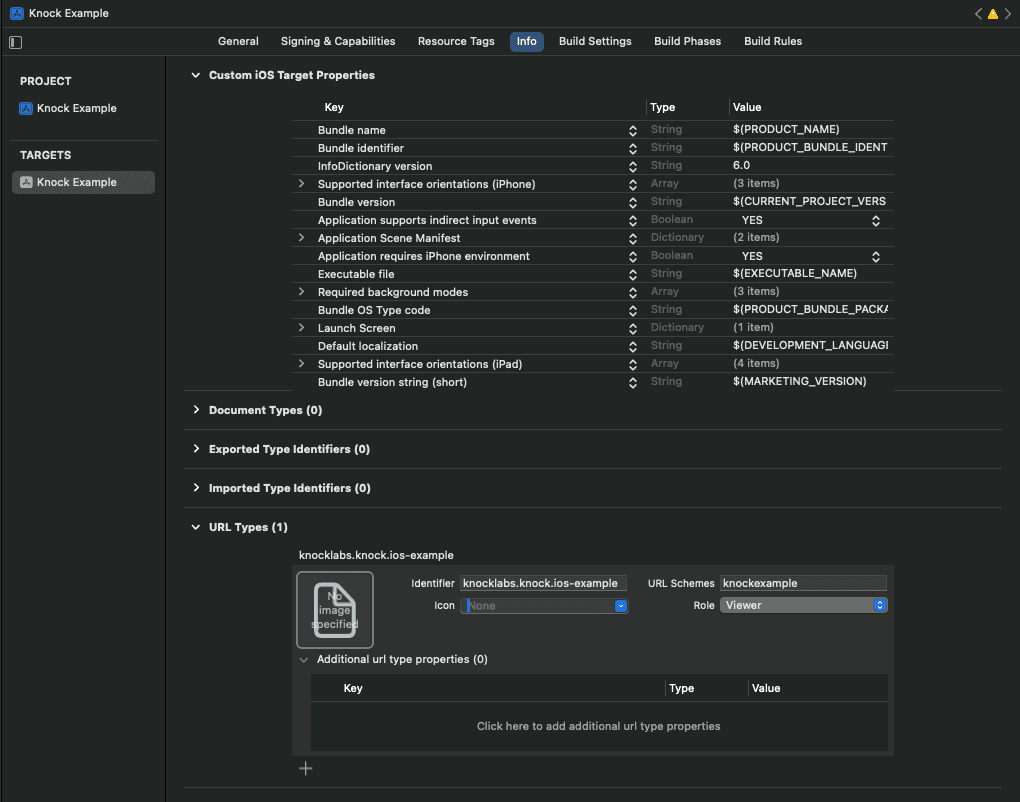Open the type selector on the Bundle name row
The image size is (1020, 802).
coord(632,129)
